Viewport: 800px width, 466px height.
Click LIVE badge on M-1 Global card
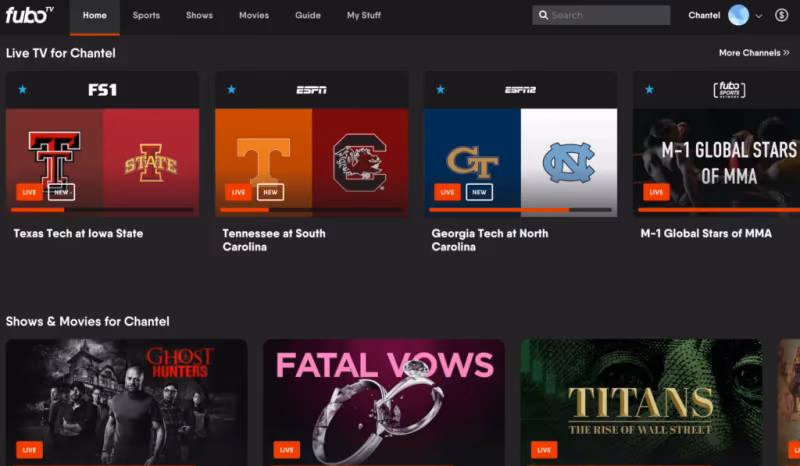(656, 192)
